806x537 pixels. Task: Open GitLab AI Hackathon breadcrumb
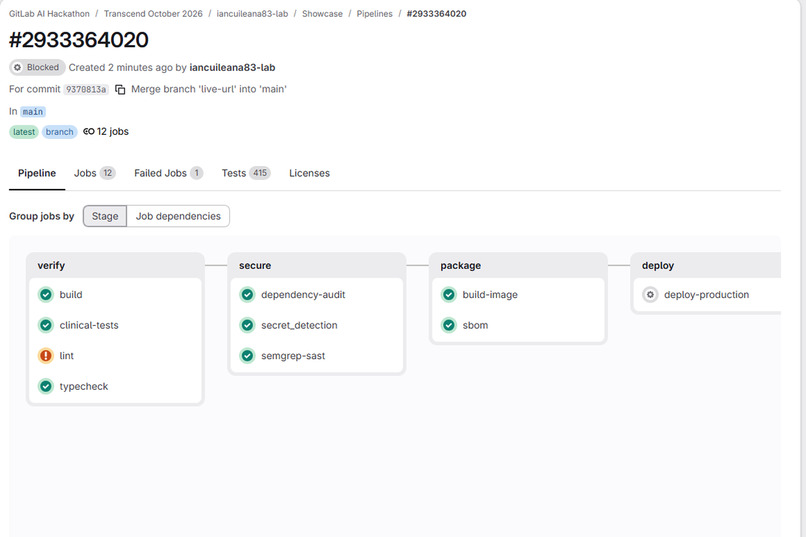(49, 14)
